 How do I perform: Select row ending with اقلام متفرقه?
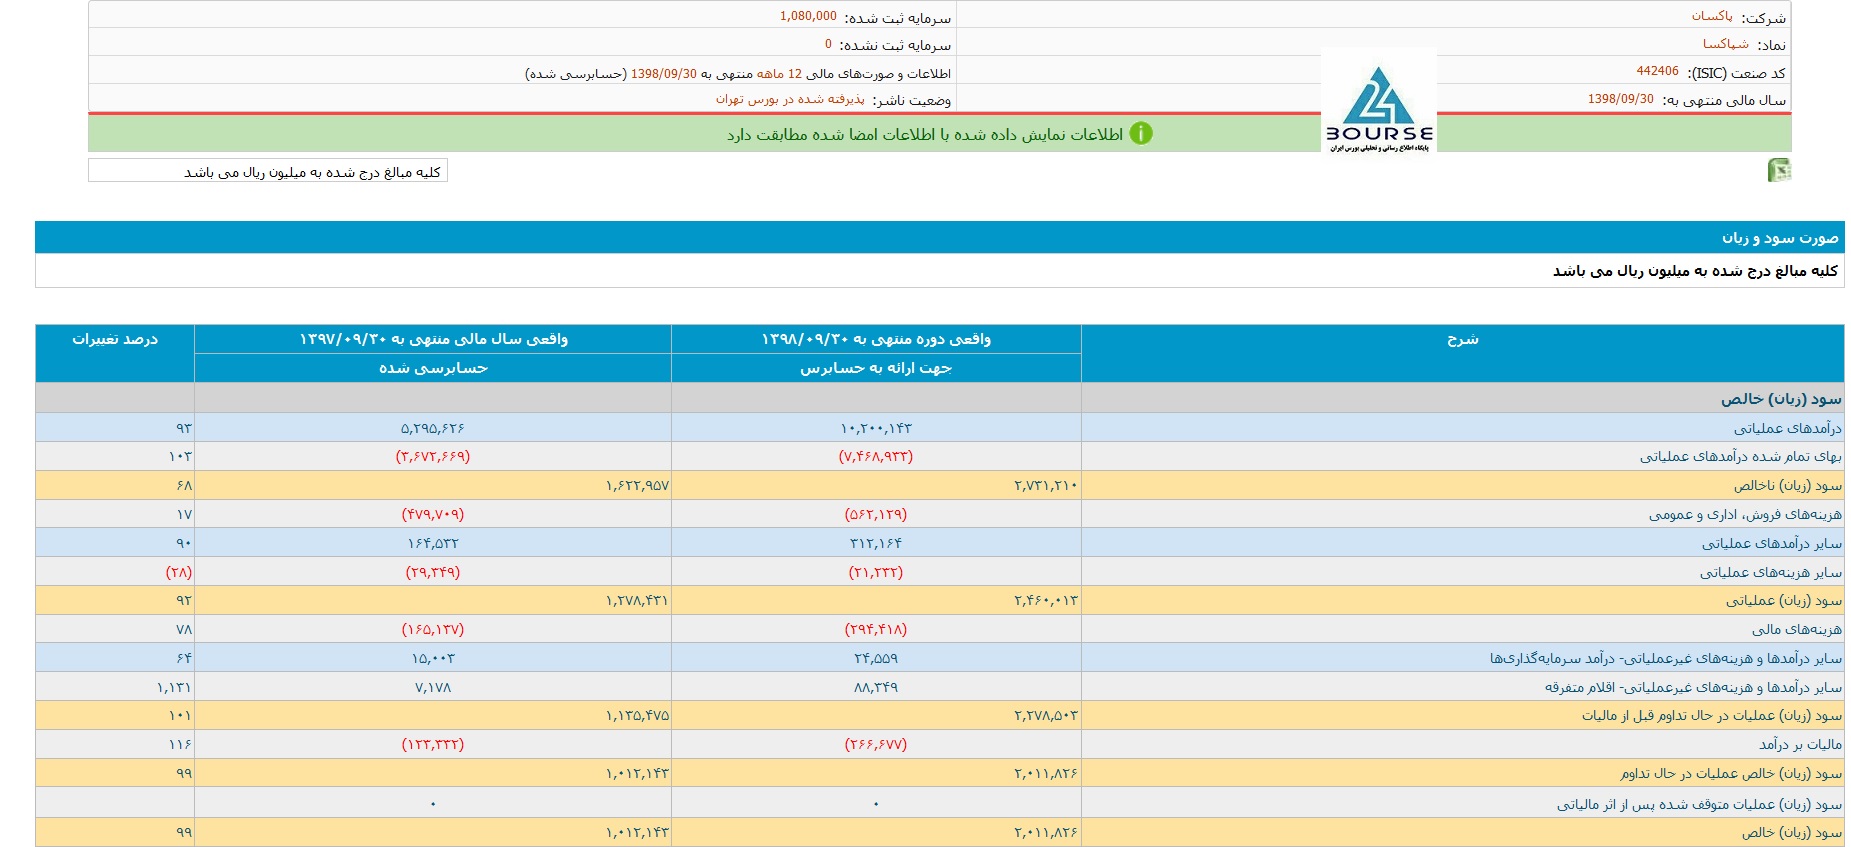click(1693, 688)
